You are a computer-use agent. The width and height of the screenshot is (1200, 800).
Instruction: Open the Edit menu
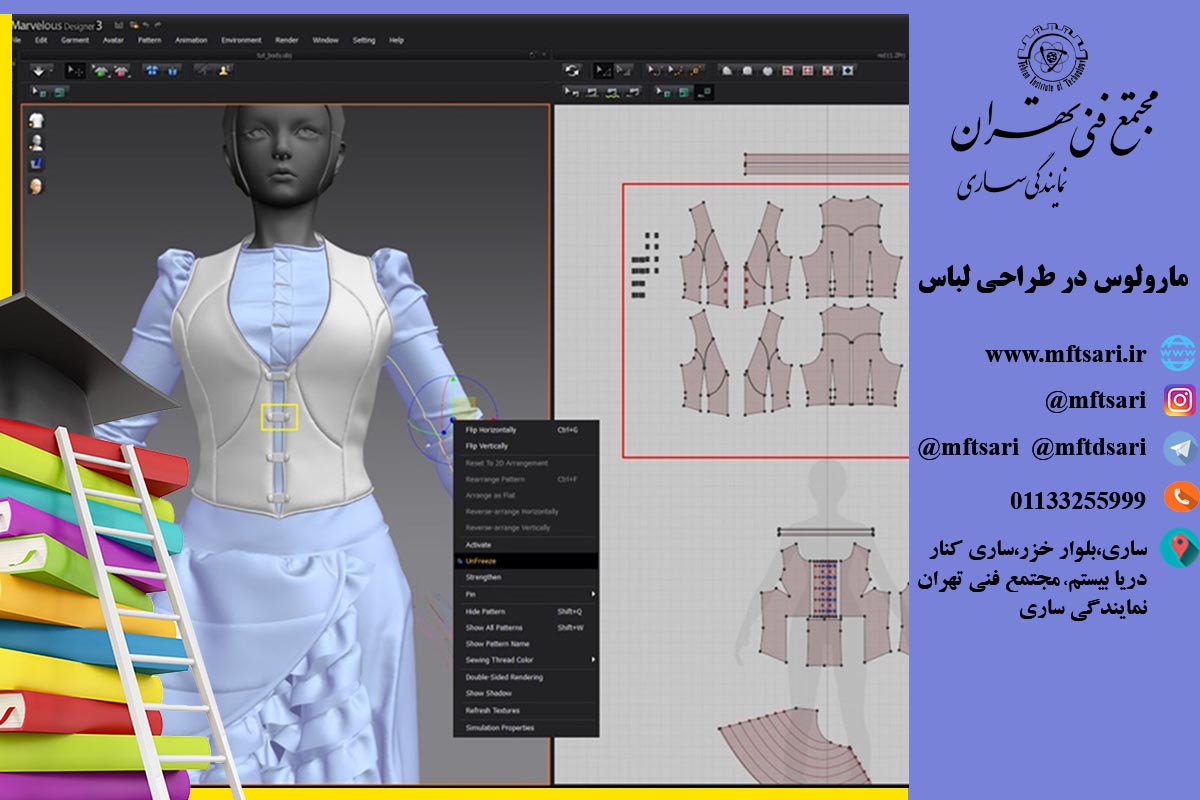41,40
